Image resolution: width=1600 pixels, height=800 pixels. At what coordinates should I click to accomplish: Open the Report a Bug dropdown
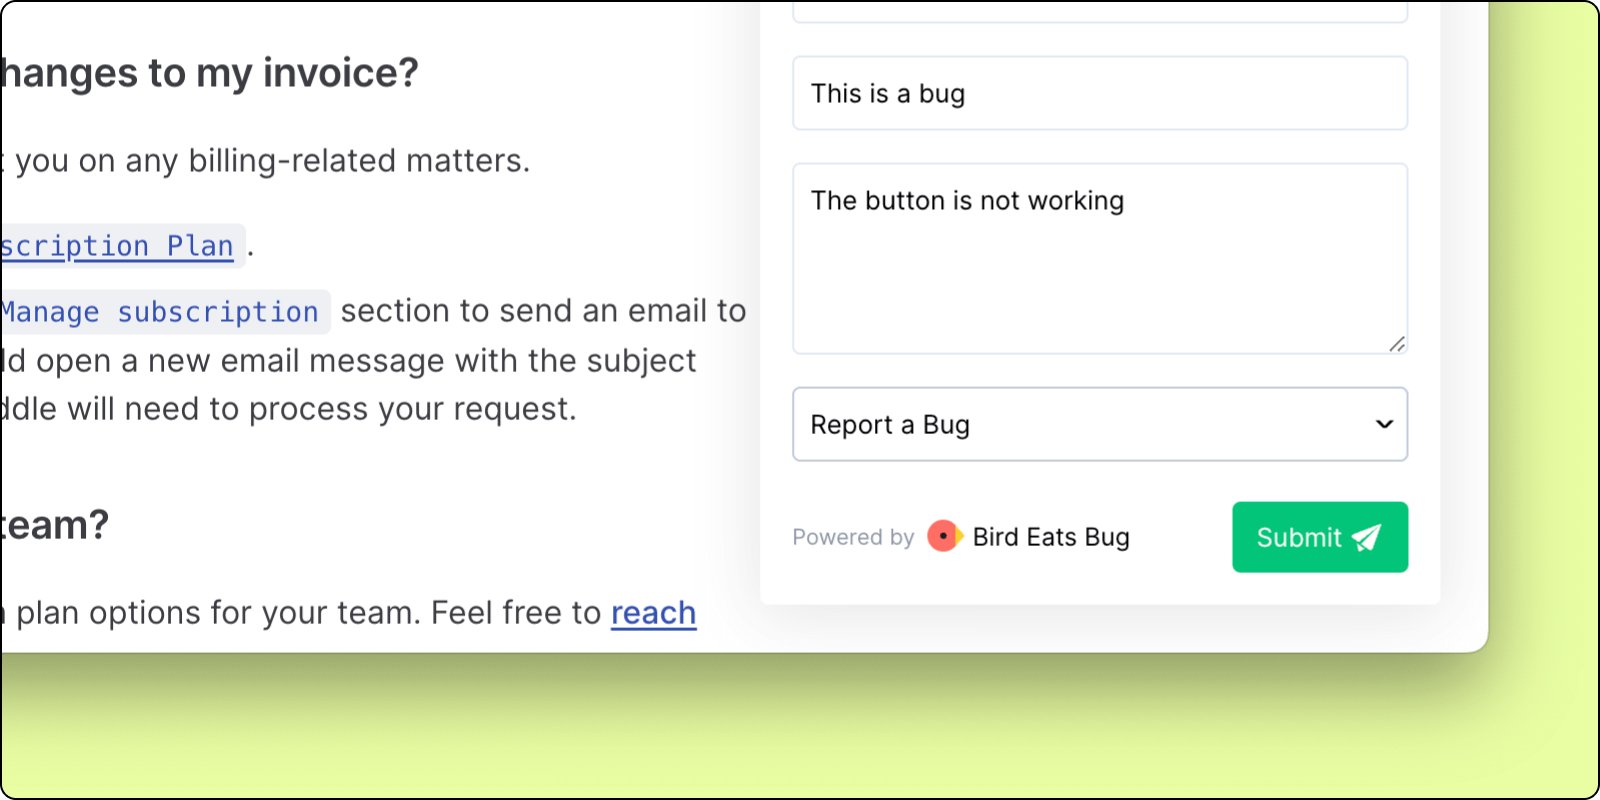1099,424
